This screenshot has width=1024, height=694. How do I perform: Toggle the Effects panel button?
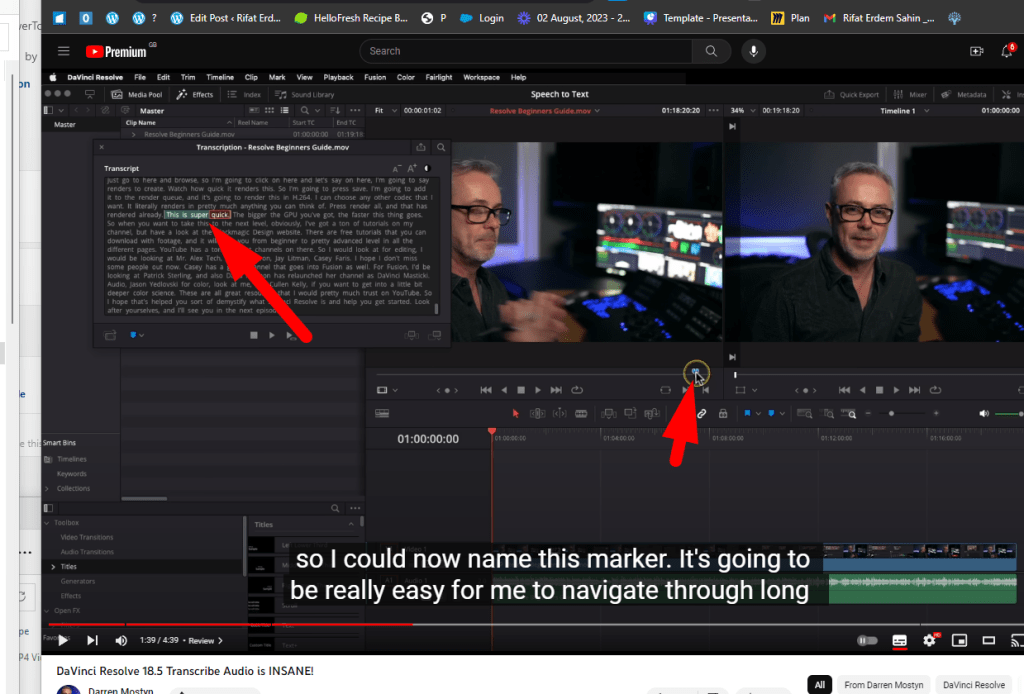(195, 95)
